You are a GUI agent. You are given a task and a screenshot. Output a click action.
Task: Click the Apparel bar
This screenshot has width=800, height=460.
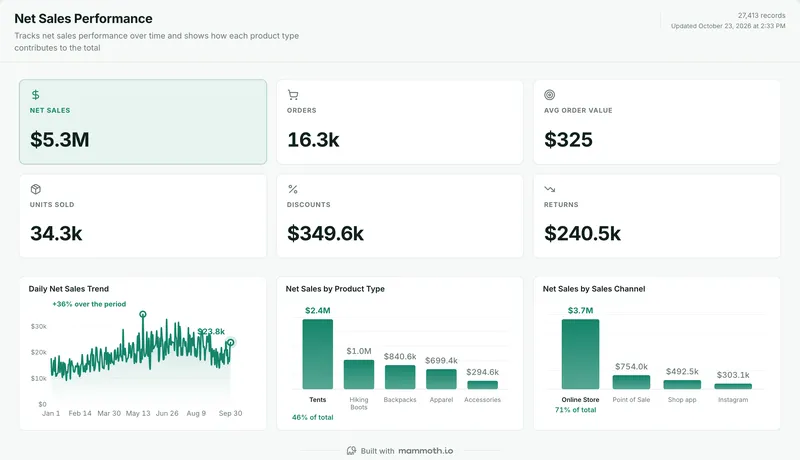(x=441, y=379)
